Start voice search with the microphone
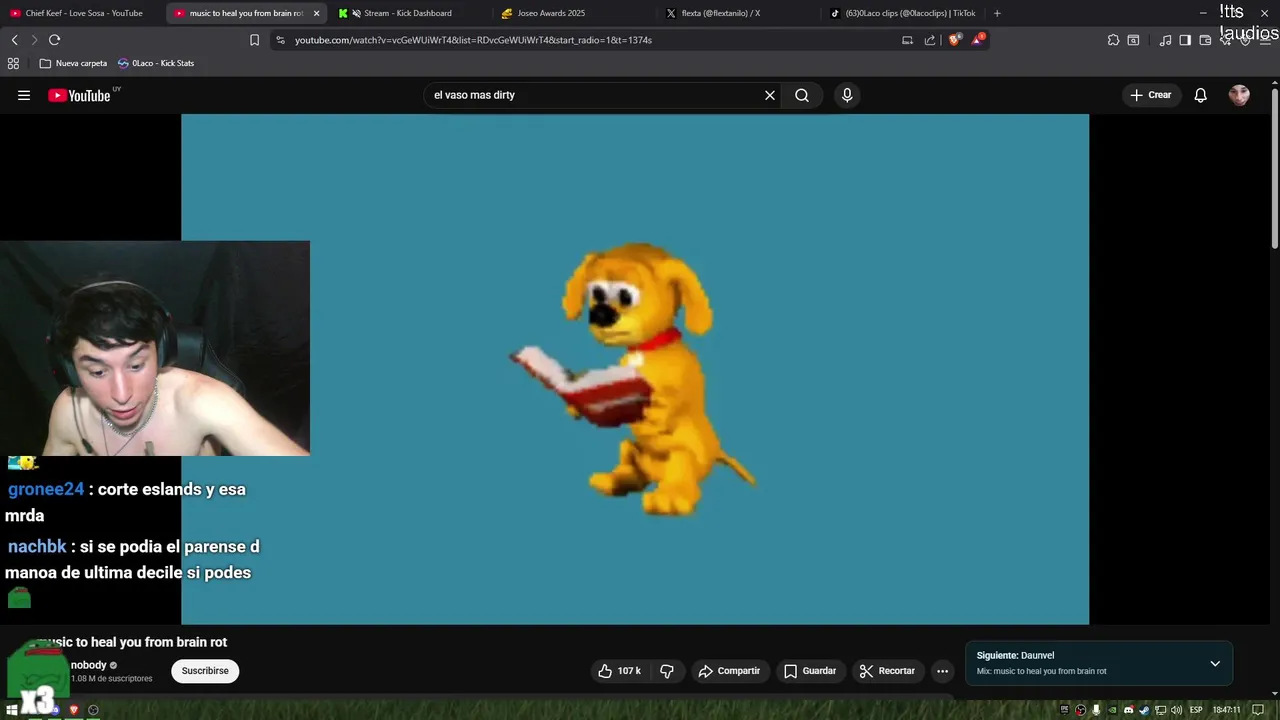Image resolution: width=1280 pixels, height=720 pixels. tap(847, 95)
